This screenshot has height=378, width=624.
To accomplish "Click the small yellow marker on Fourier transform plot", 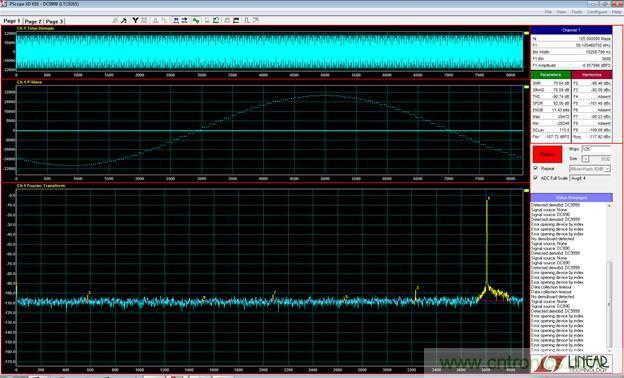I will [x=526, y=191].
